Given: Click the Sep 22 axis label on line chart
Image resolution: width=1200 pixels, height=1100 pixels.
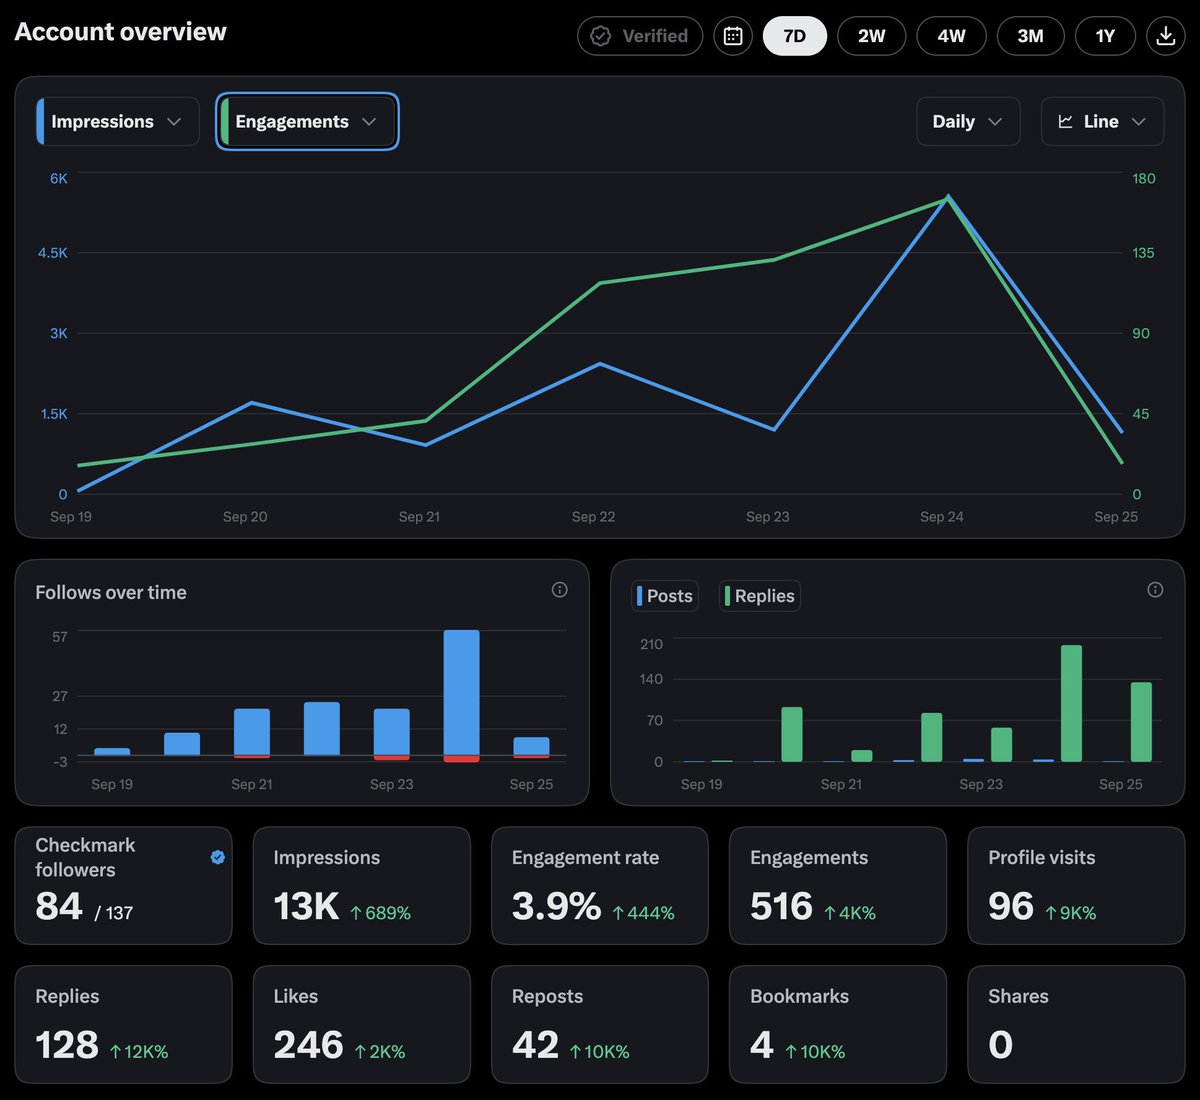Looking at the screenshot, I should (x=593, y=517).
